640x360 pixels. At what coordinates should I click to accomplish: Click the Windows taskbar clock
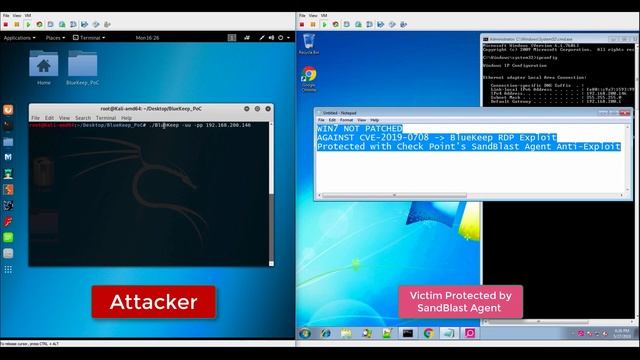pyautogui.click(x=622, y=333)
